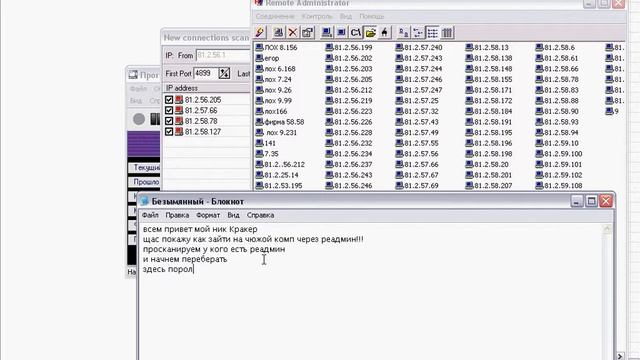Select Full Control mode monitor icon
This screenshot has height=360, width=640.
coord(327,32)
